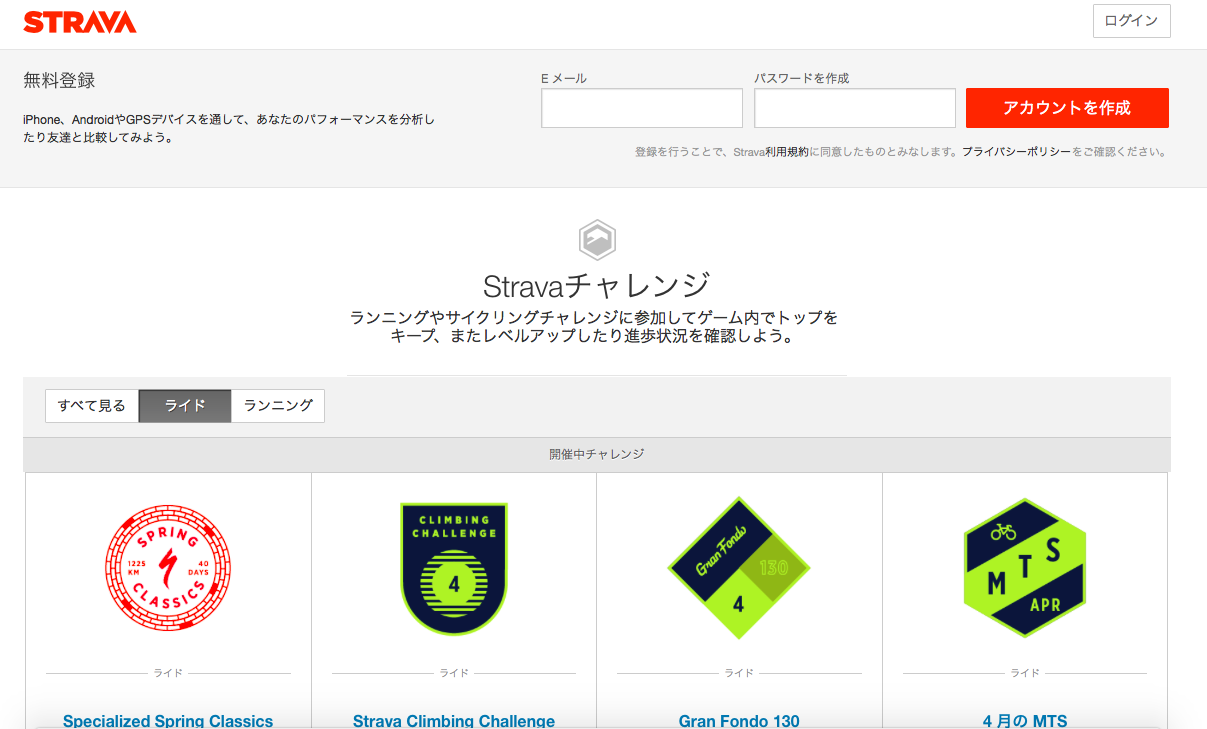
Task: Click the 無料登録 heading
Action: pos(59,81)
